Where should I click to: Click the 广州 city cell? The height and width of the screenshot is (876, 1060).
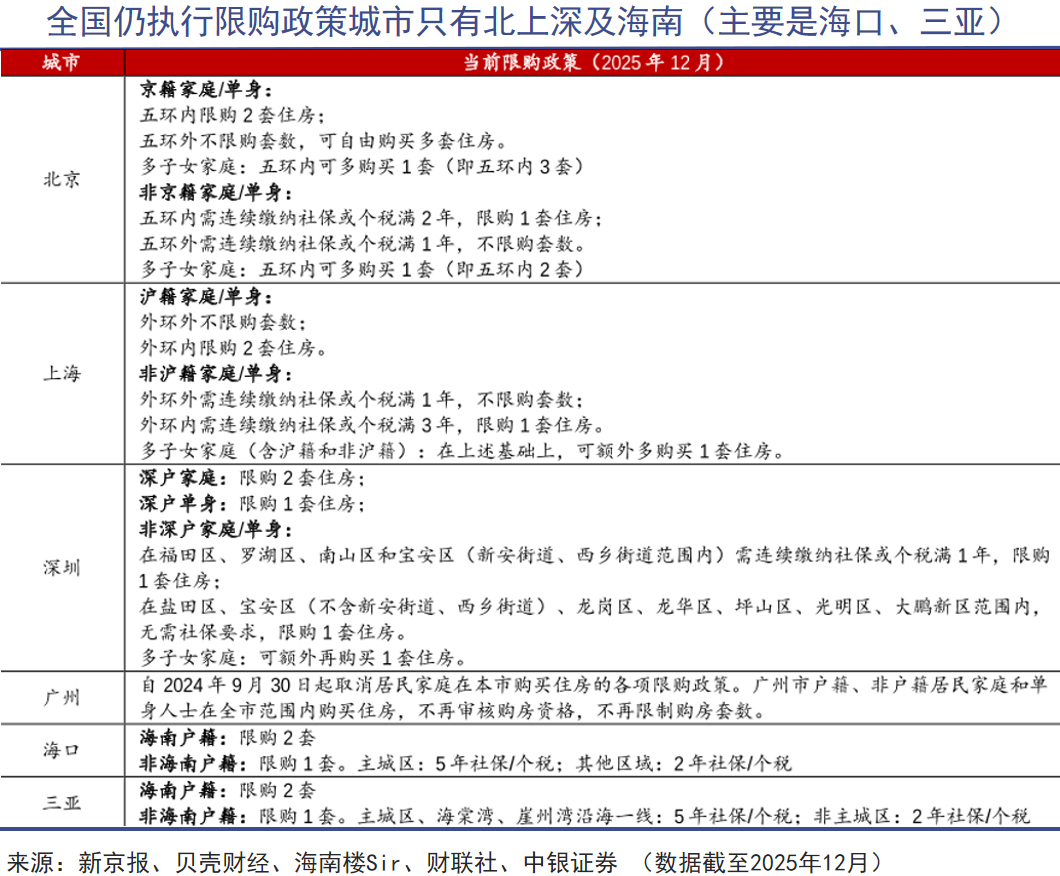coord(62,698)
